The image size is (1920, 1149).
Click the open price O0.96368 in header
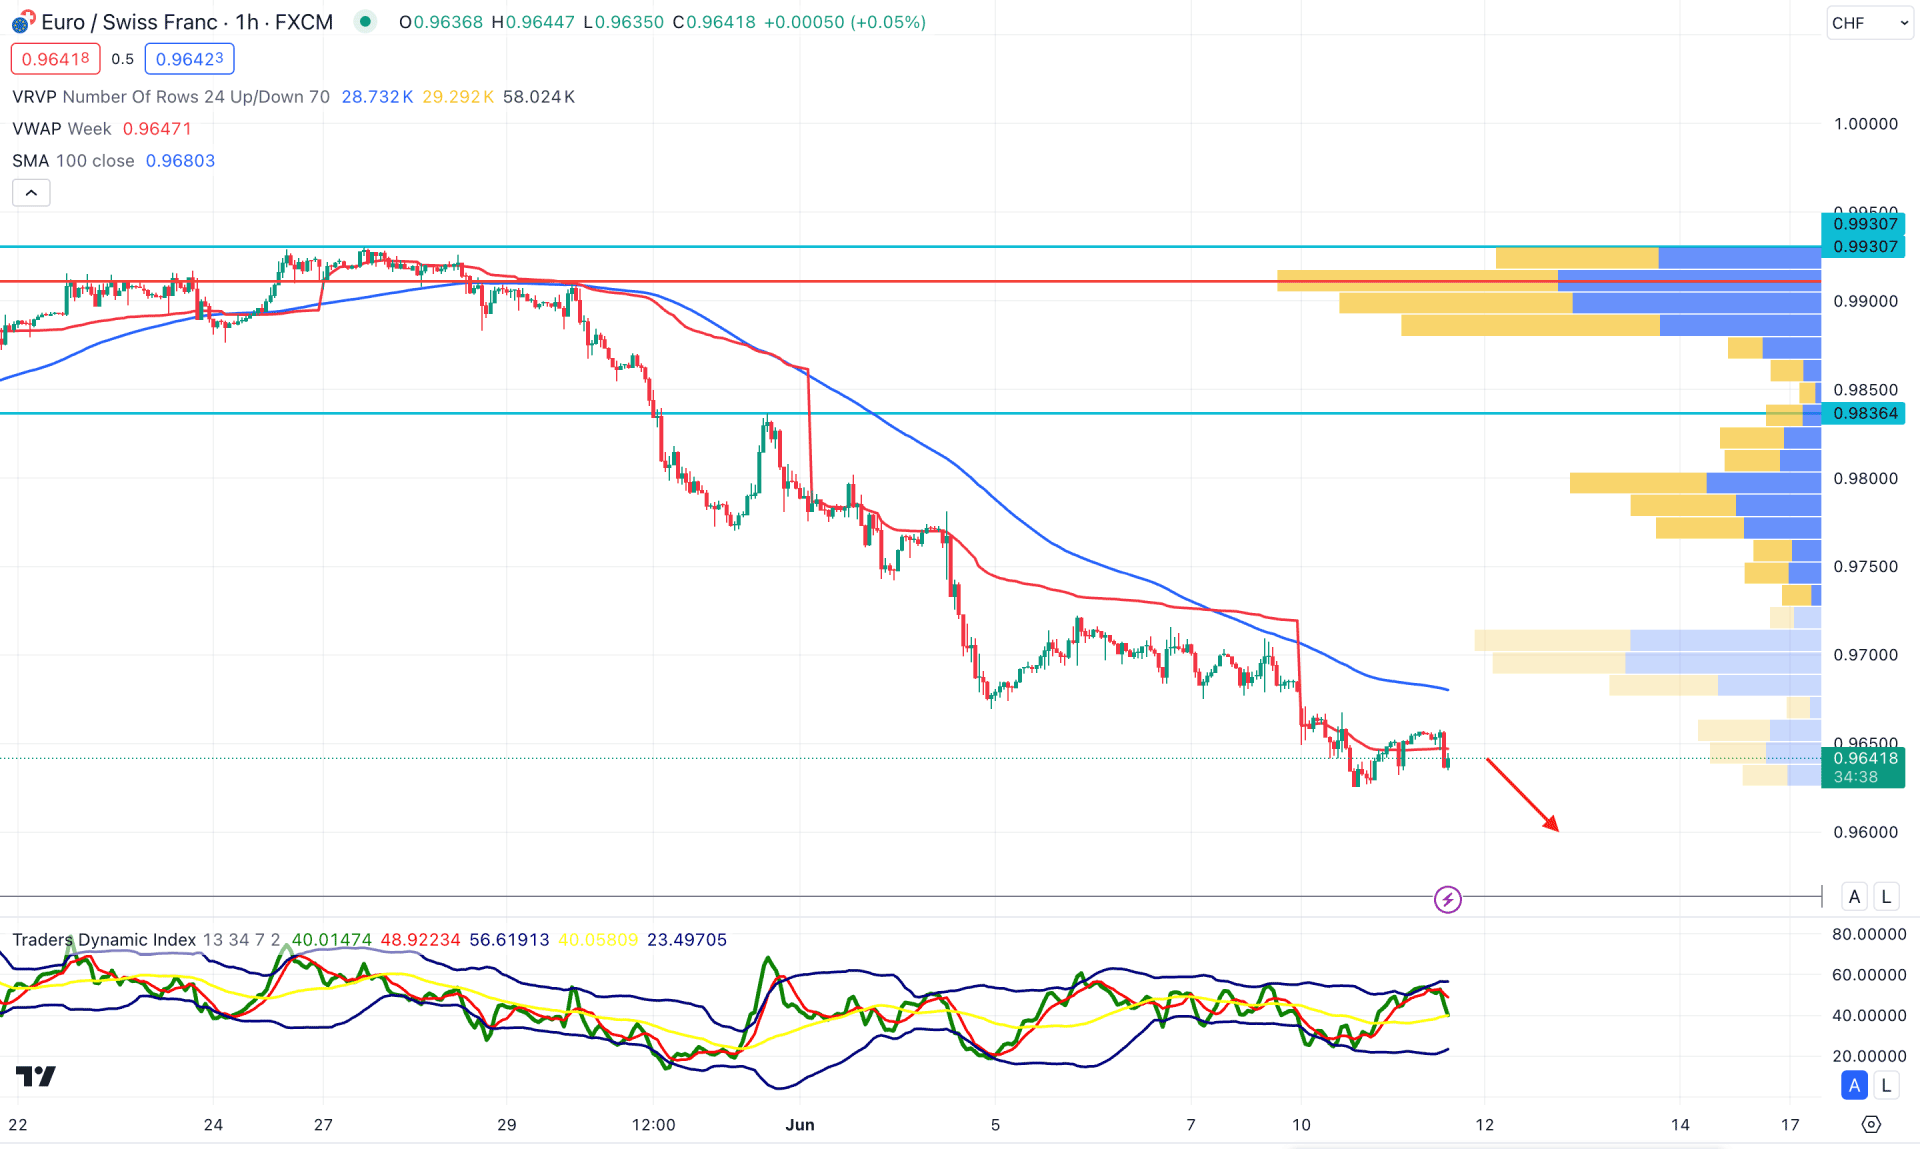[441, 22]
